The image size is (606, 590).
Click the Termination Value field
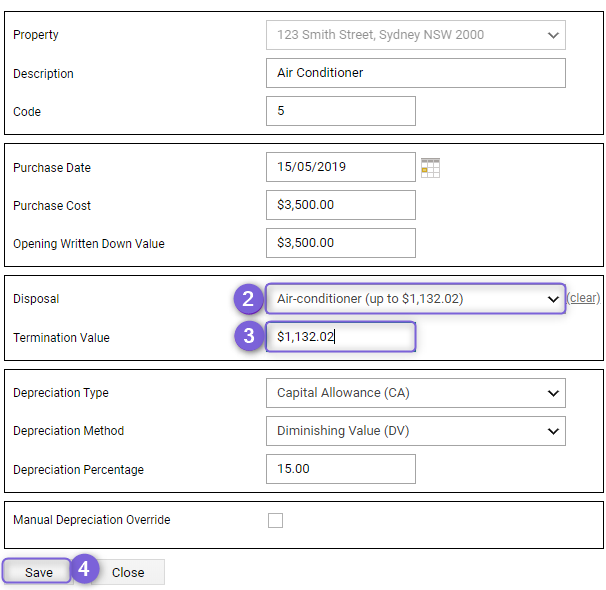click(x=340, y=337)
